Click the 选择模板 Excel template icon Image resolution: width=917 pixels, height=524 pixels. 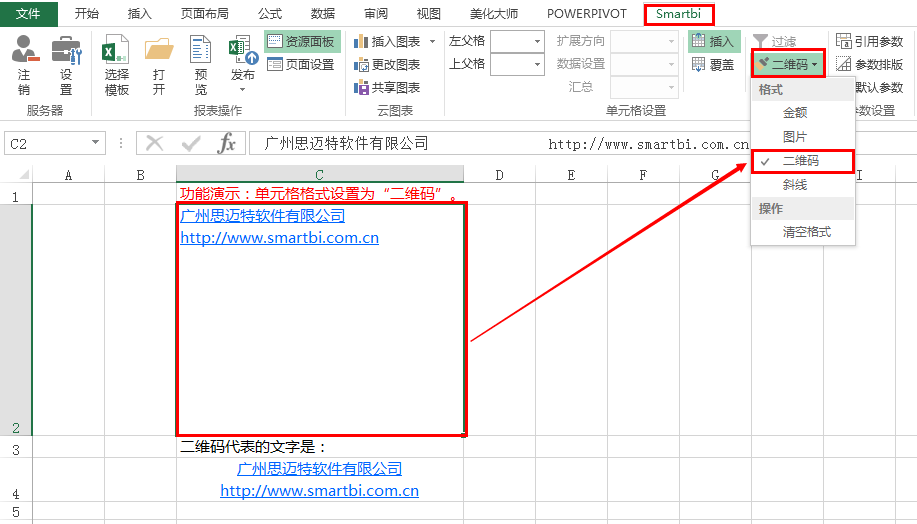point(116,49)
